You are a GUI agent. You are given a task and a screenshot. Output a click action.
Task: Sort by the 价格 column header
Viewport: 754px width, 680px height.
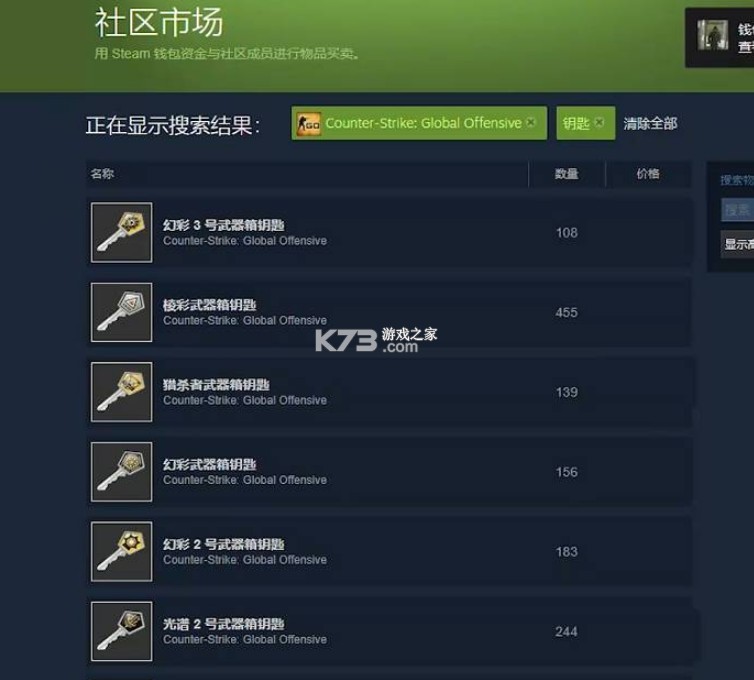[648, 174]
